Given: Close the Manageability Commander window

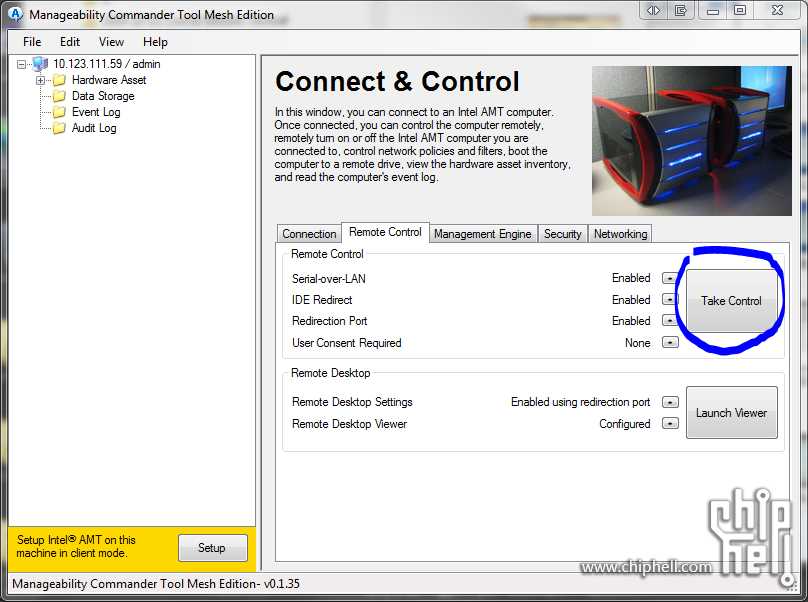Looking at the screenshot, I should pyautogui.click(x=778, y=10).
